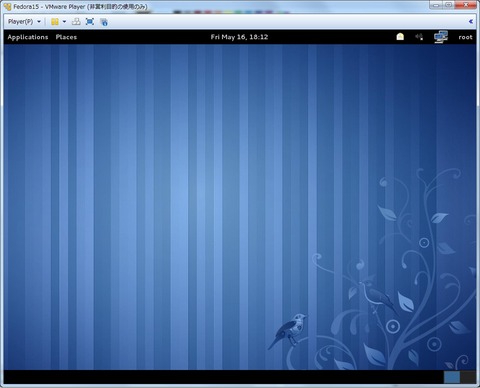Screen dimensions: 480x388
Task: Click the yellow suspend/pause VM icon
Action: (x=55, y=22)
